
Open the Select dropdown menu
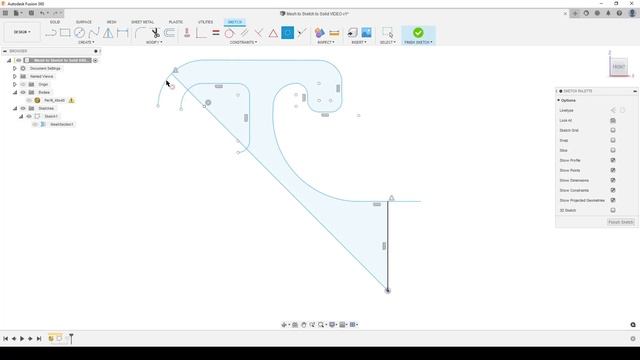point(388,42)
